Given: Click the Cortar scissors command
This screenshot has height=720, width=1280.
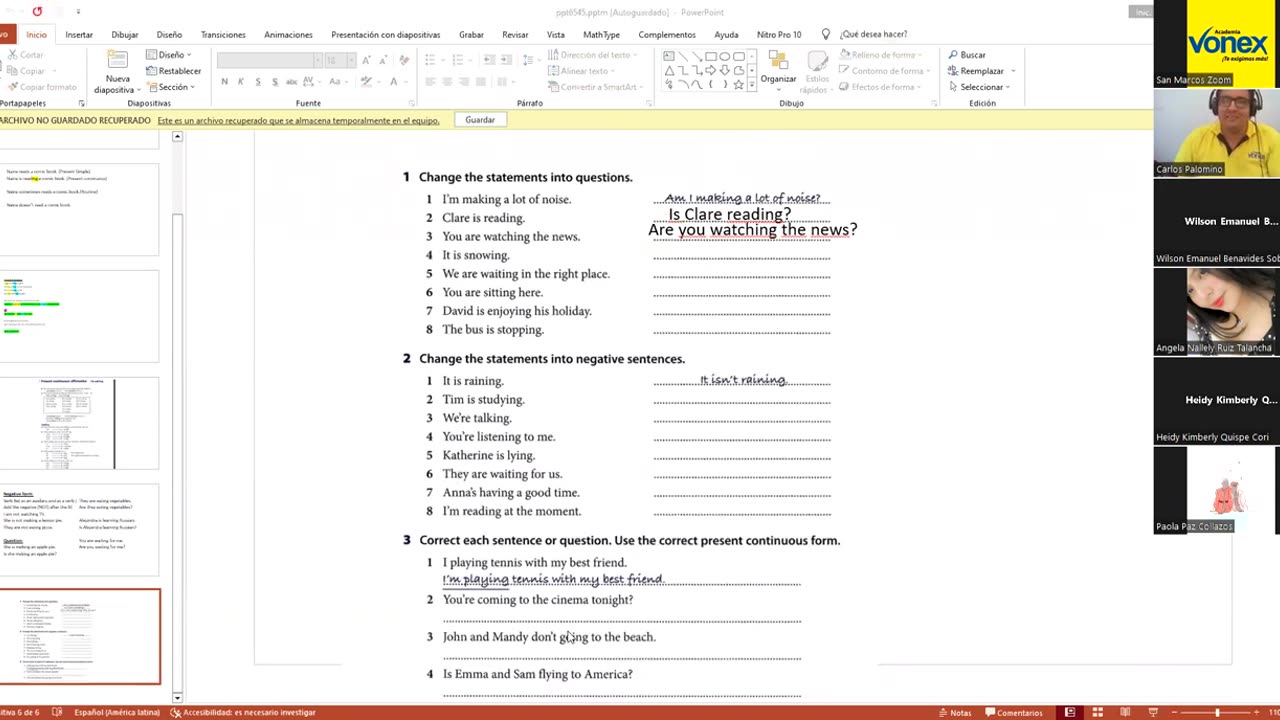Looking at the screenshot, I should (x=26, y=55).
